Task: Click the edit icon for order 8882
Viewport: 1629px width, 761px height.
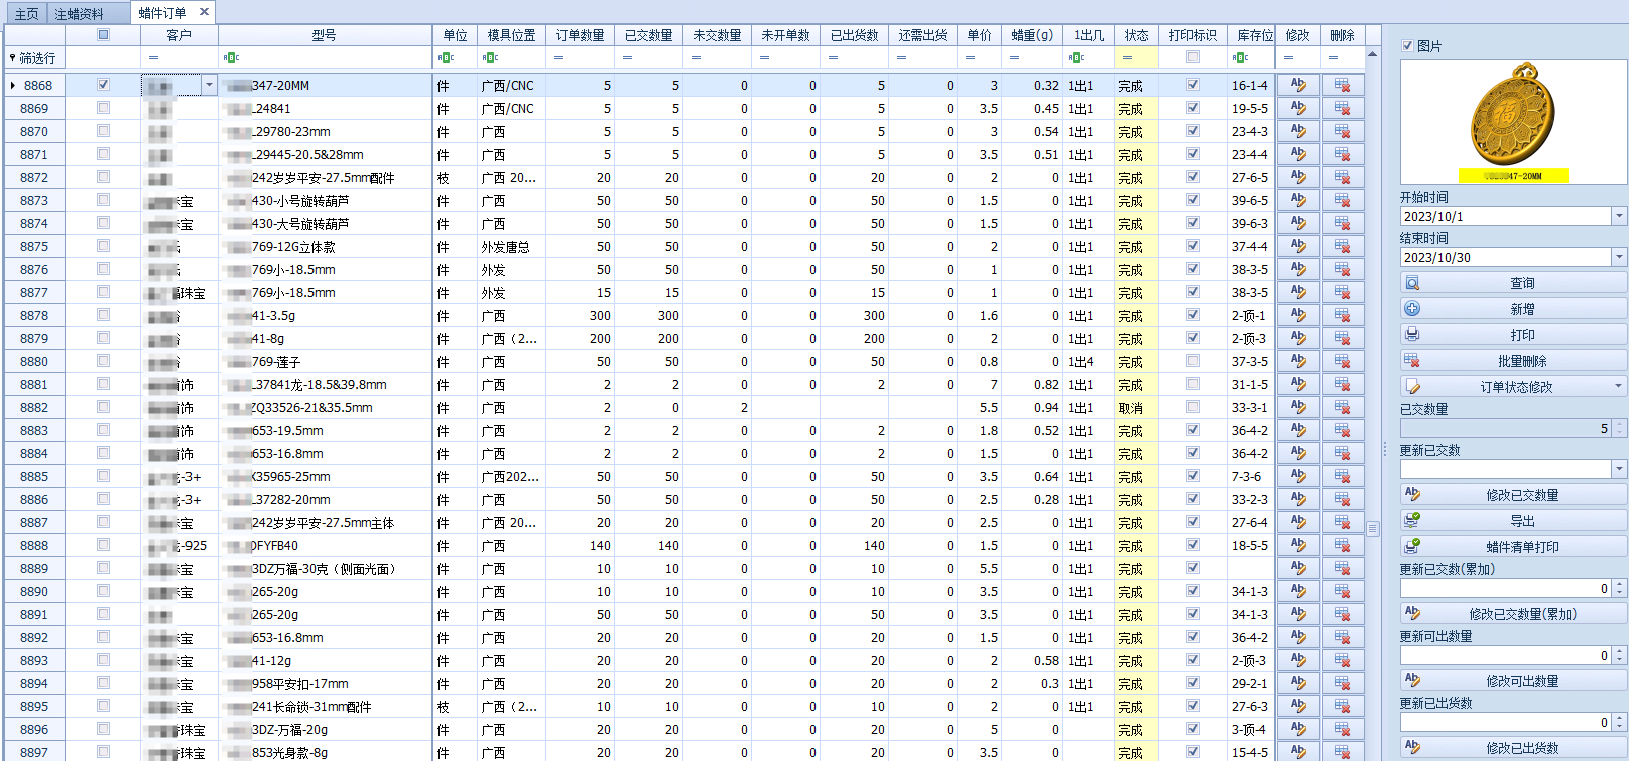Action: coord(1298,407)
